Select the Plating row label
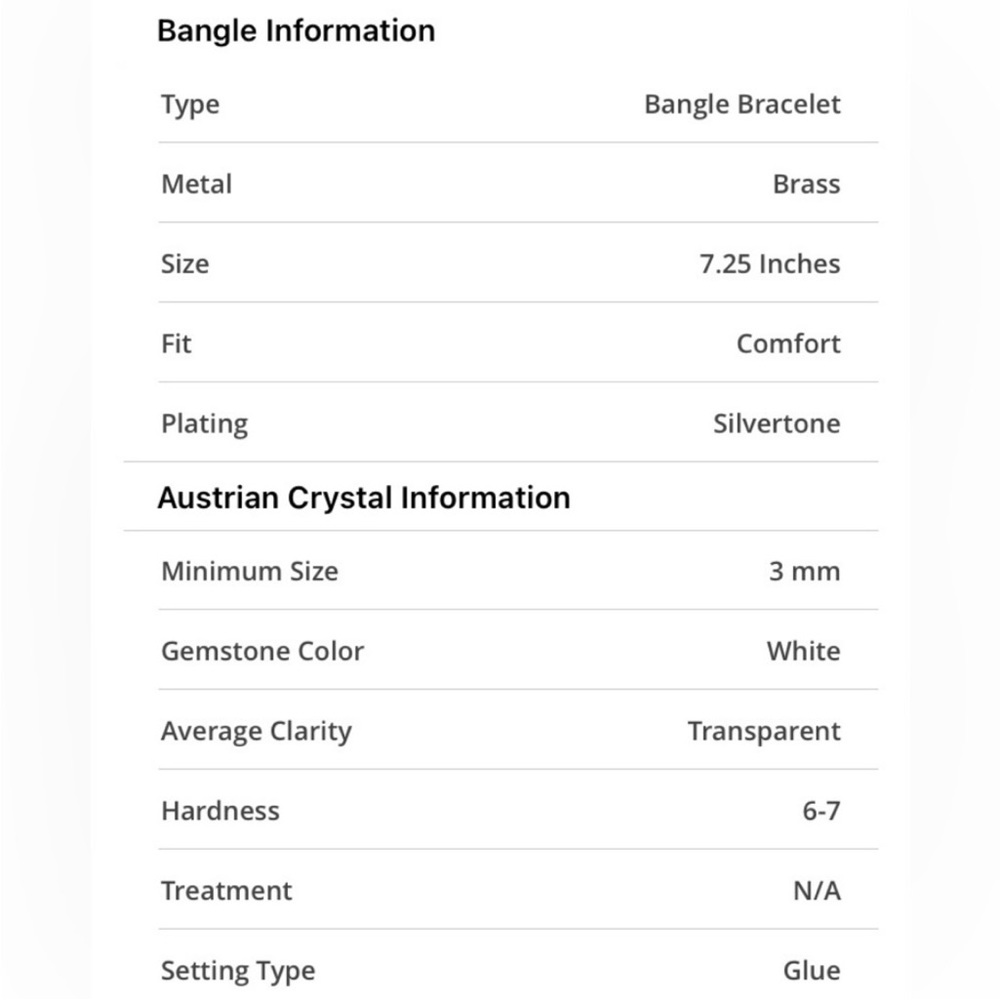 coord(205,424)
